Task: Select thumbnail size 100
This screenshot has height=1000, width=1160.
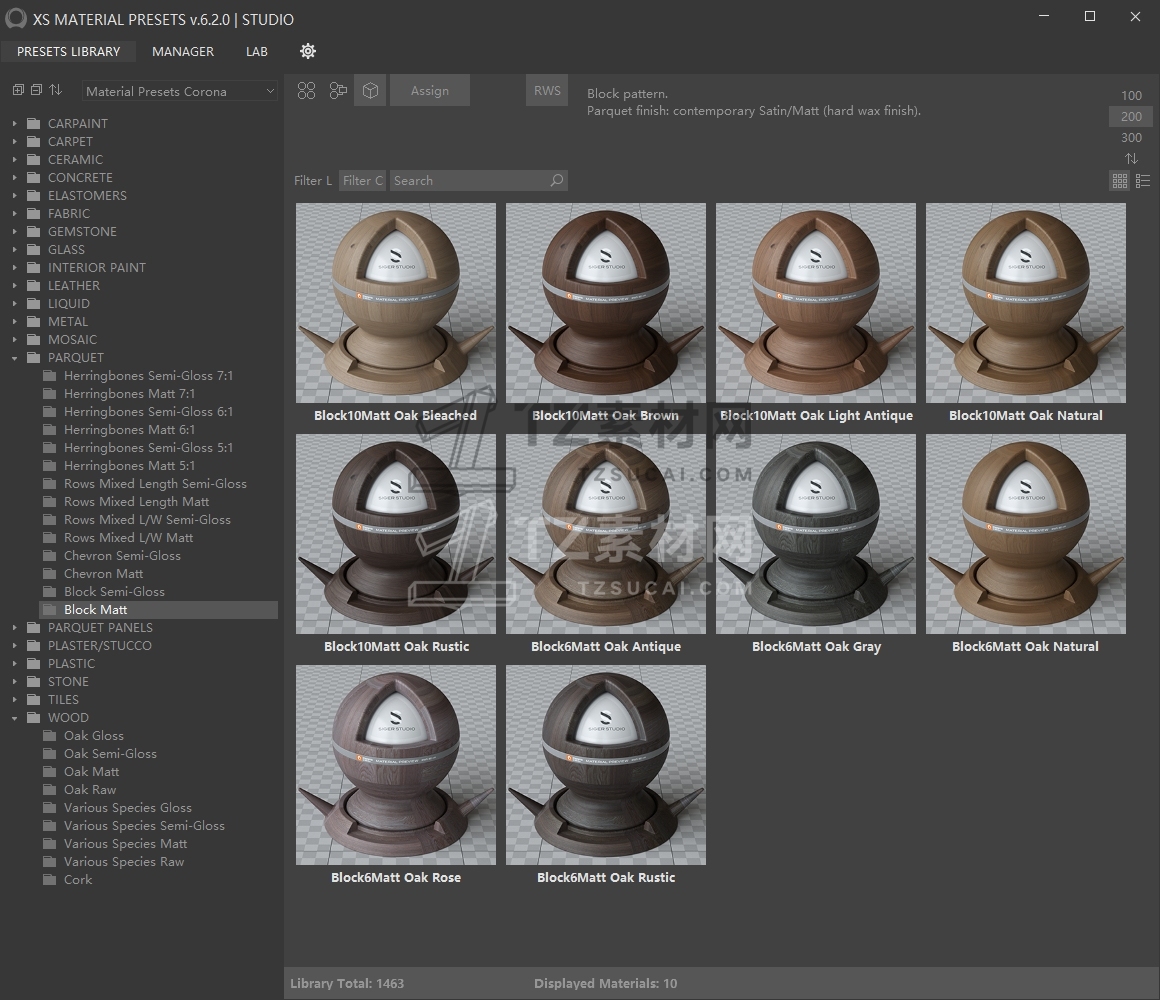Action: point(1131,96)
